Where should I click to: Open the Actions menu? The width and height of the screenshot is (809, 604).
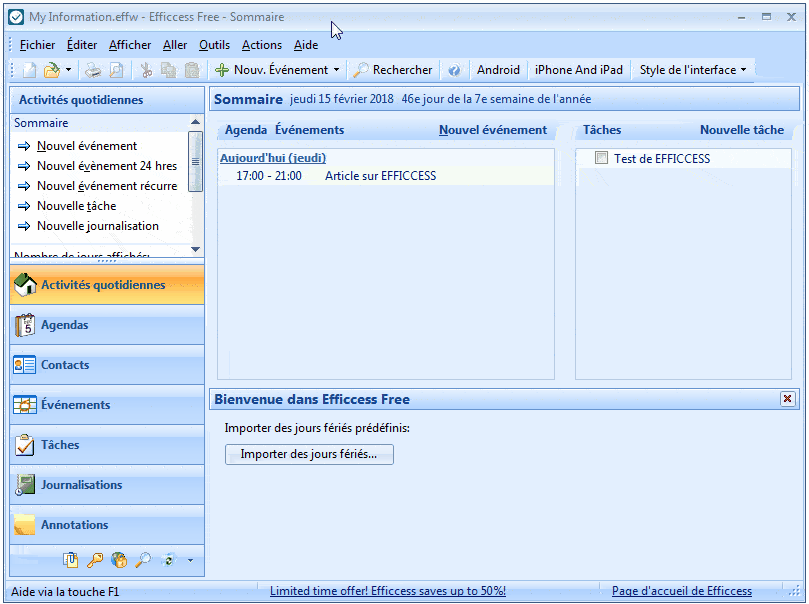(262, 45)
